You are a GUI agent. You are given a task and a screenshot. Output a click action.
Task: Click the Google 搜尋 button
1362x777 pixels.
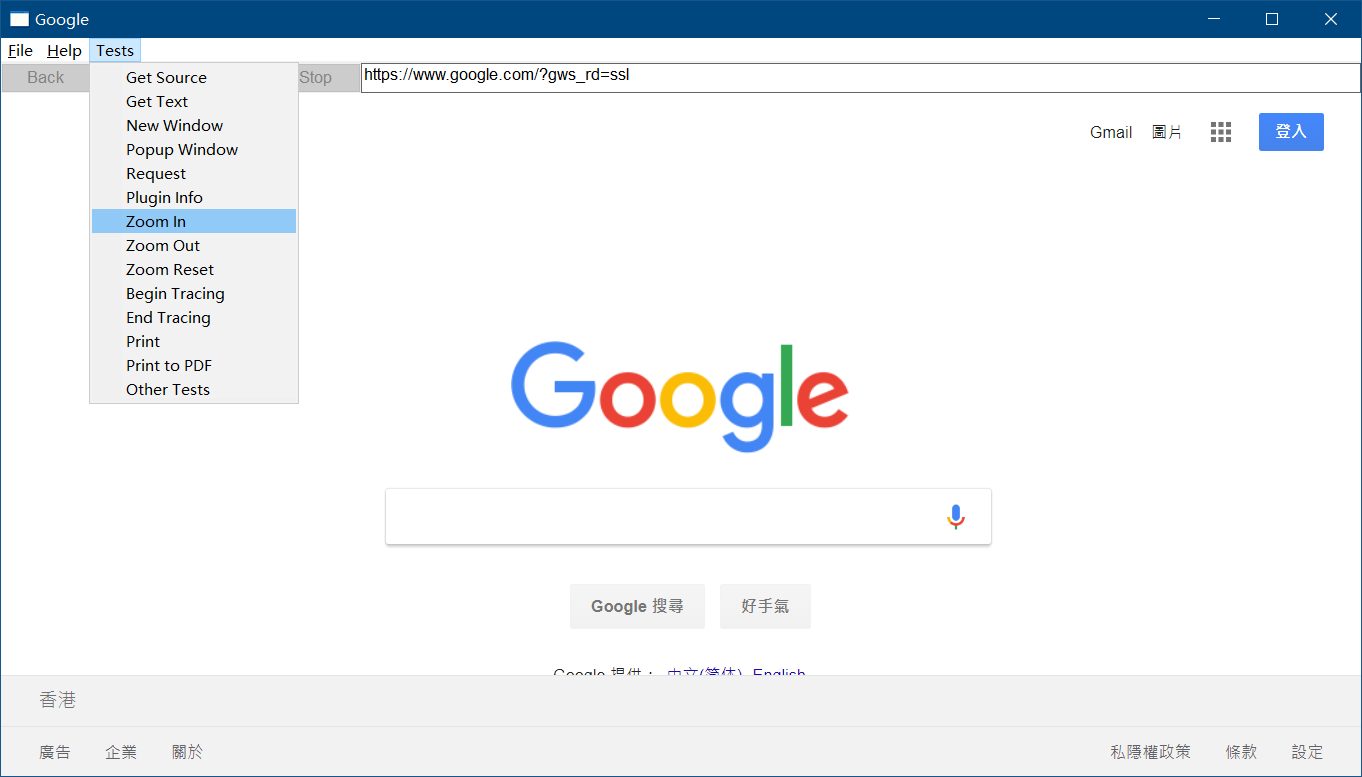tap(637, 607)
